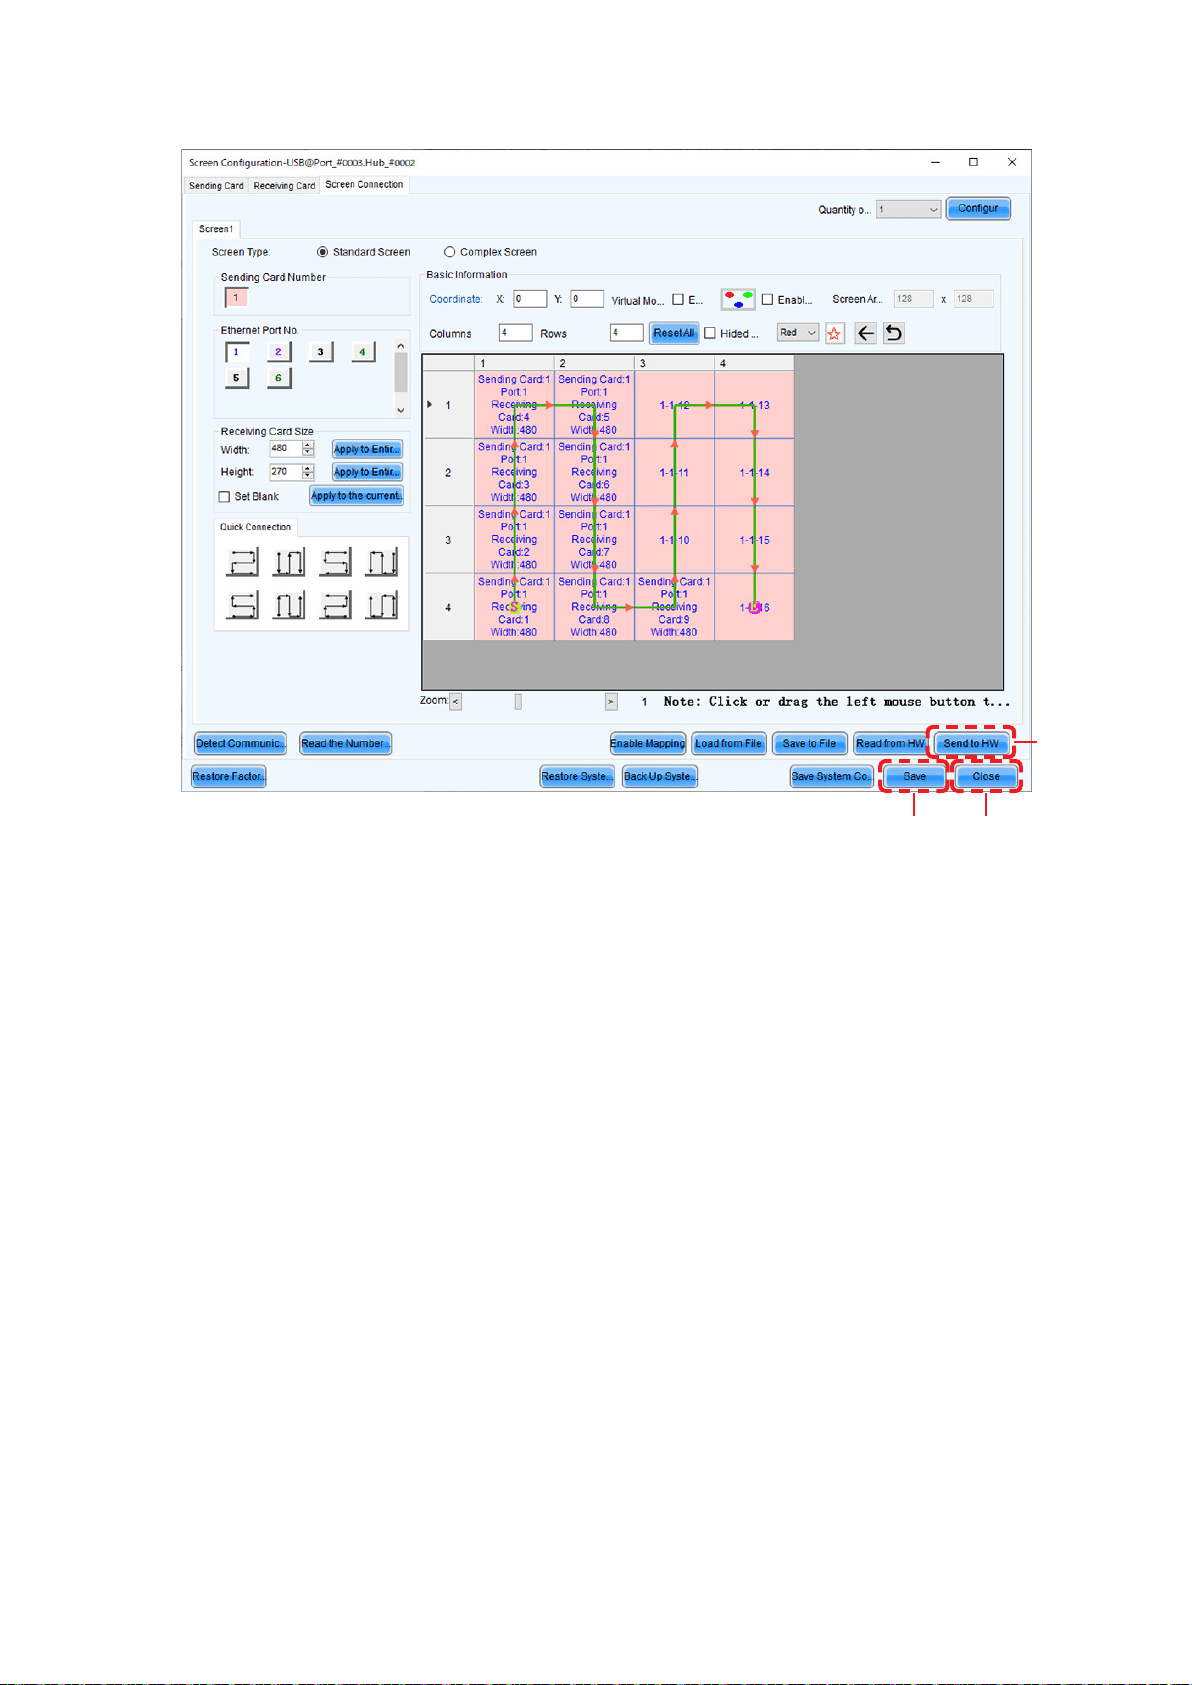
Task: Click the ResetAll button
Action: click(x=674, y=333)
